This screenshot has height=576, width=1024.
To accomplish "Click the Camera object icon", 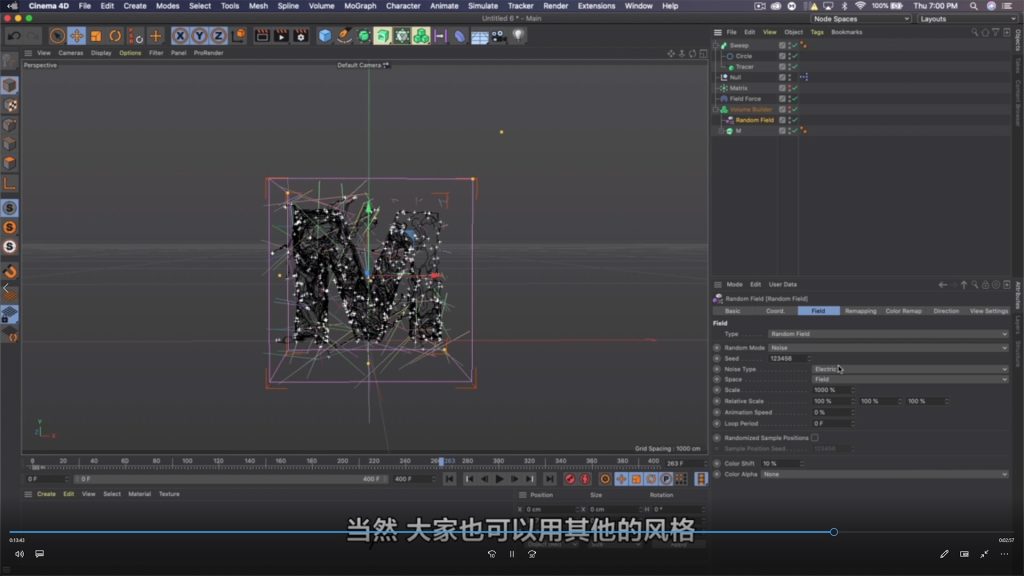I will tap(498, 36).
